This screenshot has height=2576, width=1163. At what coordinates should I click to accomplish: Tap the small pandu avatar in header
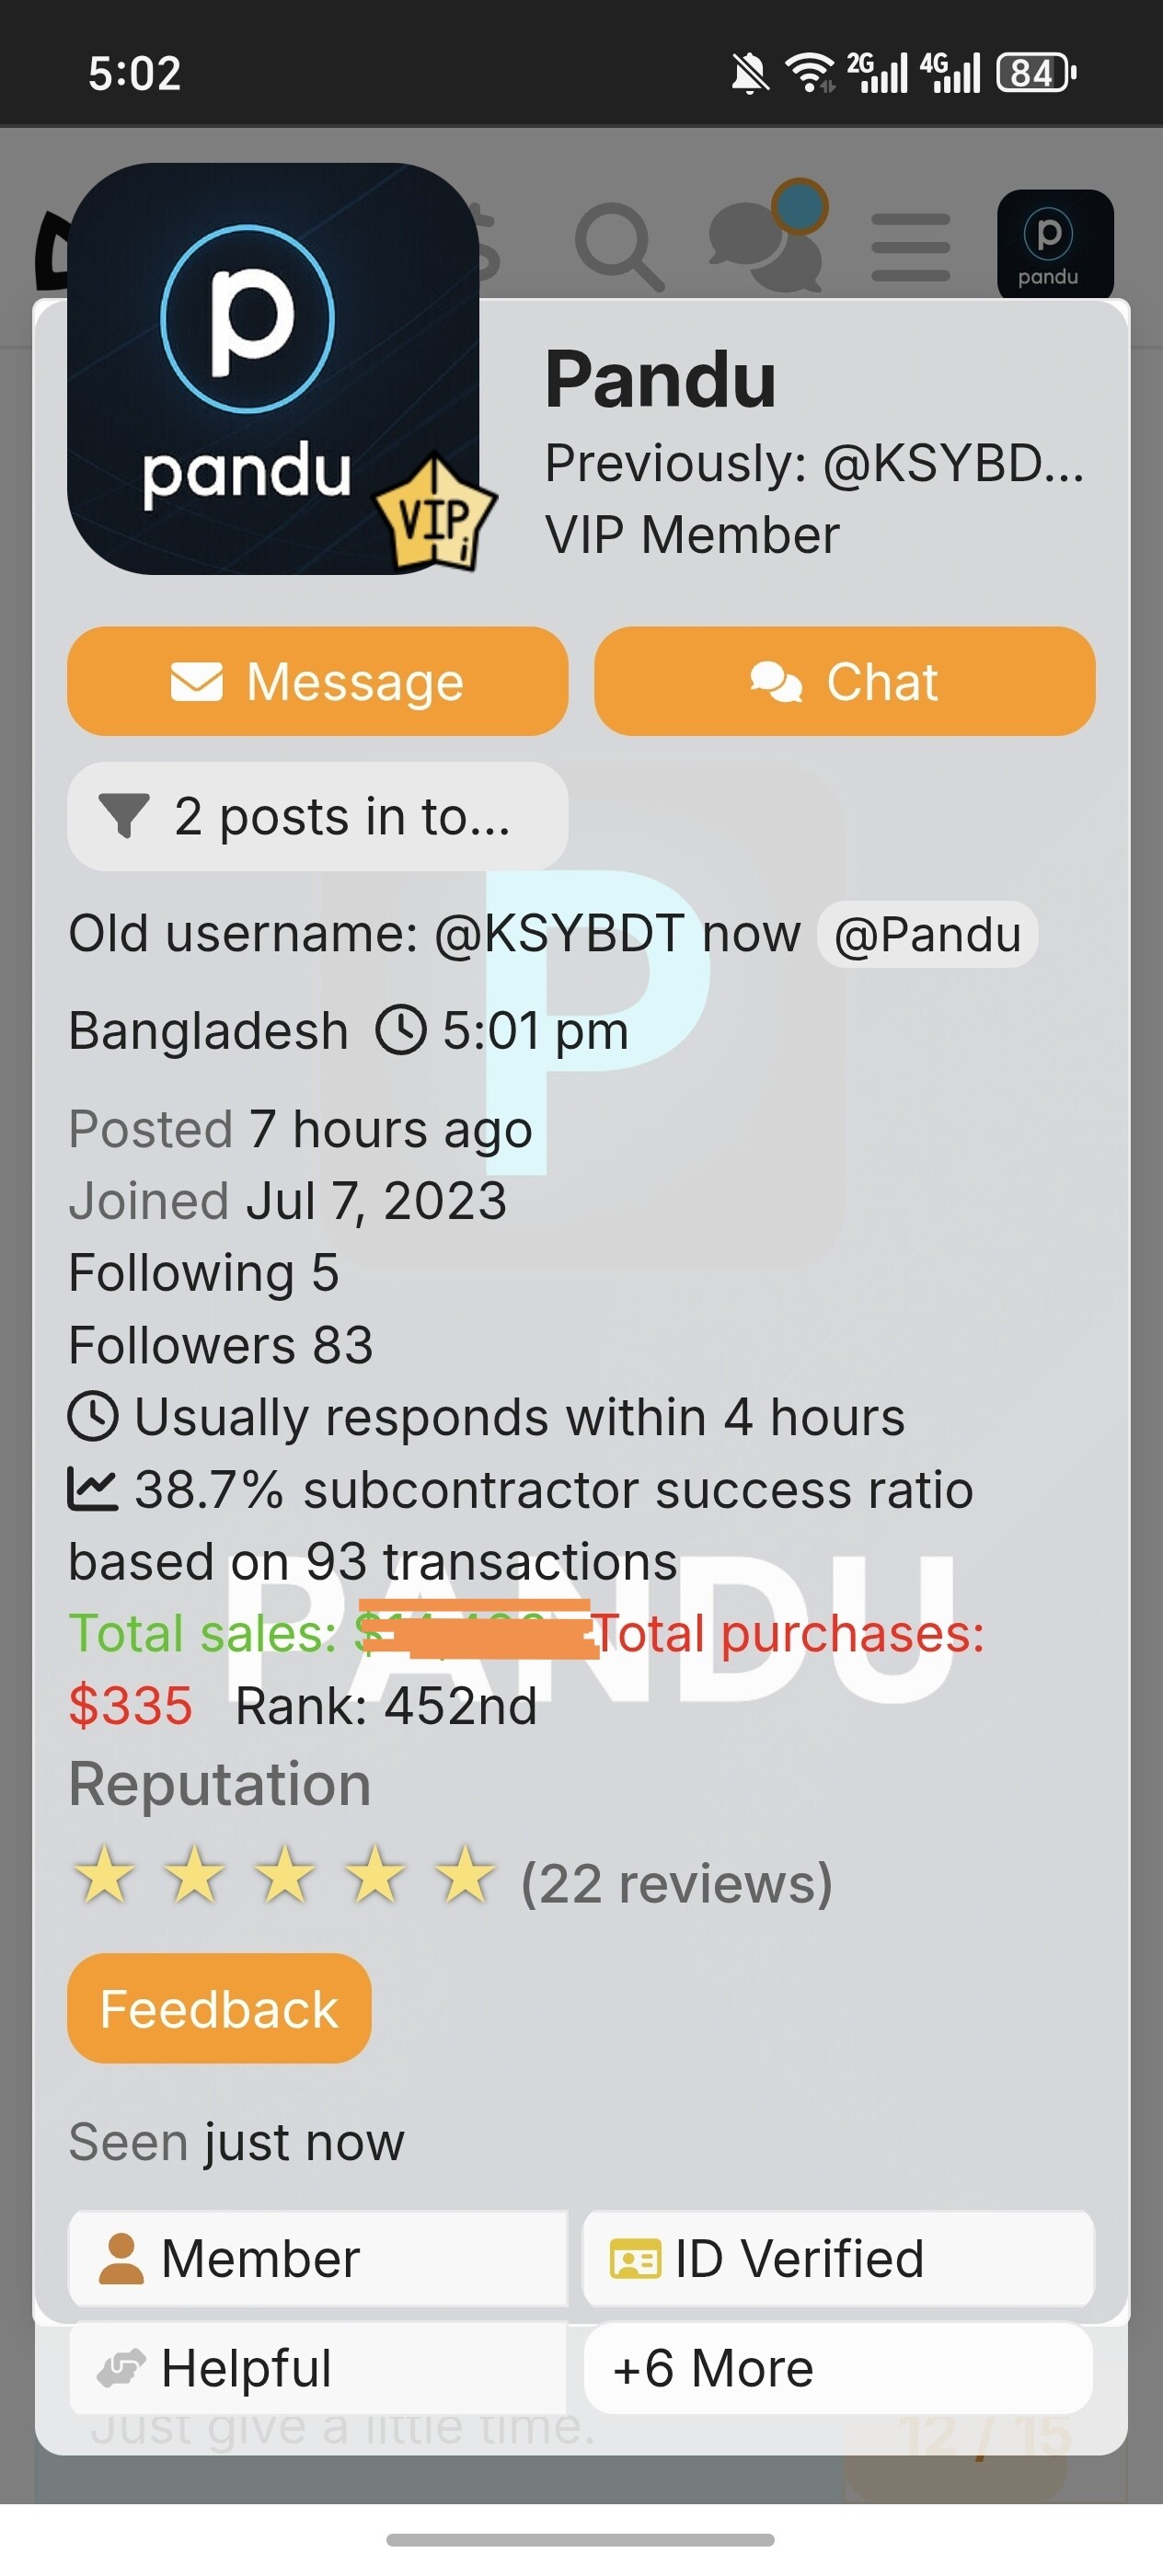1055,245
